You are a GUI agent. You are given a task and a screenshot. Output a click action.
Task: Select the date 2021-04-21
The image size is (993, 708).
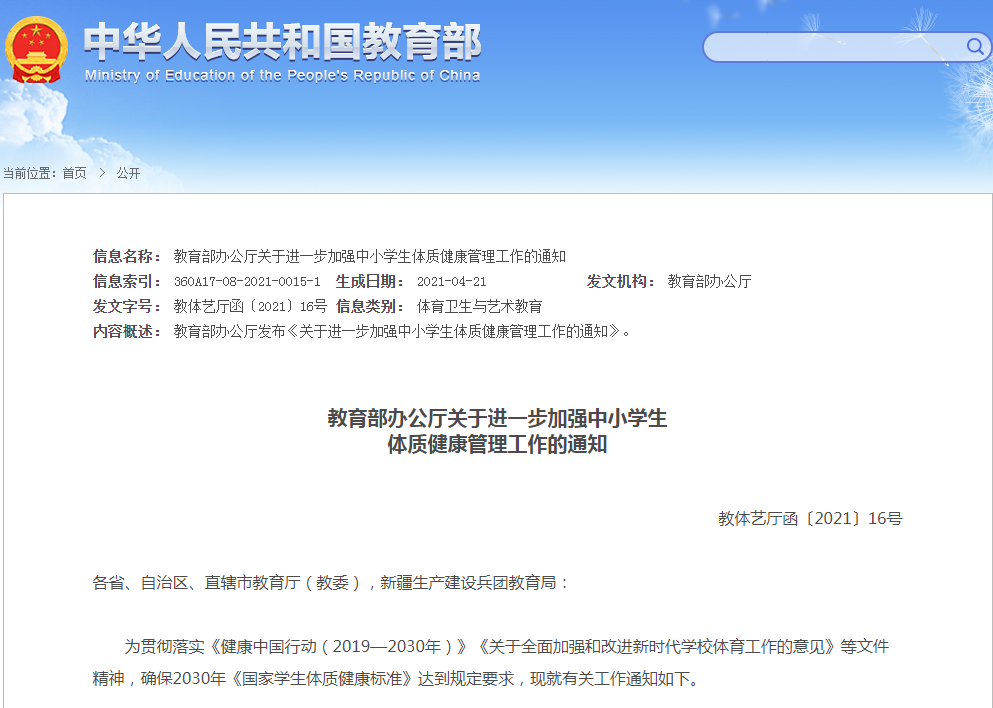452,281
